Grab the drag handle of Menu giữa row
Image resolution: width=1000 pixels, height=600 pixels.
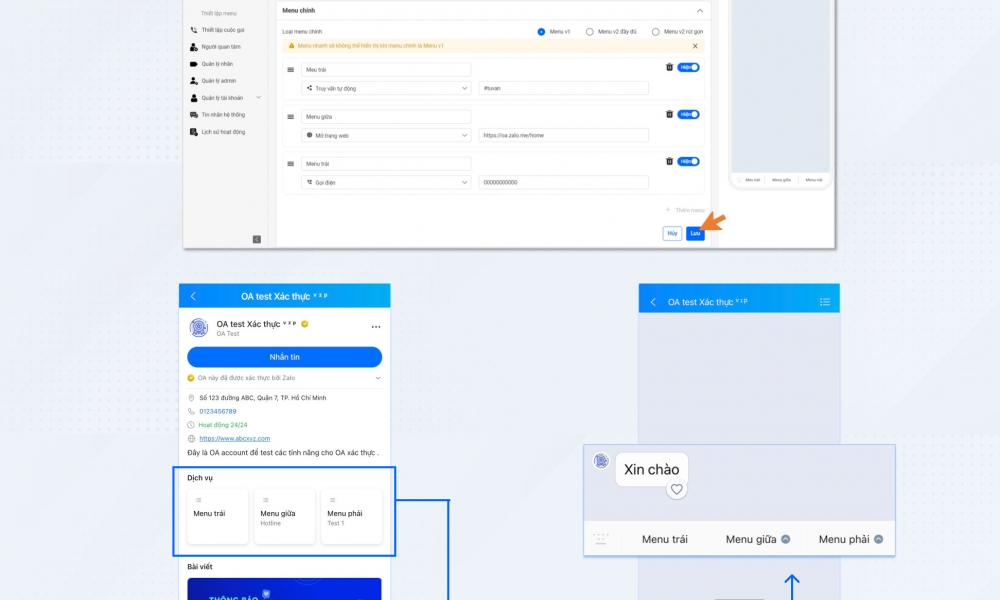tap(291, 116)
